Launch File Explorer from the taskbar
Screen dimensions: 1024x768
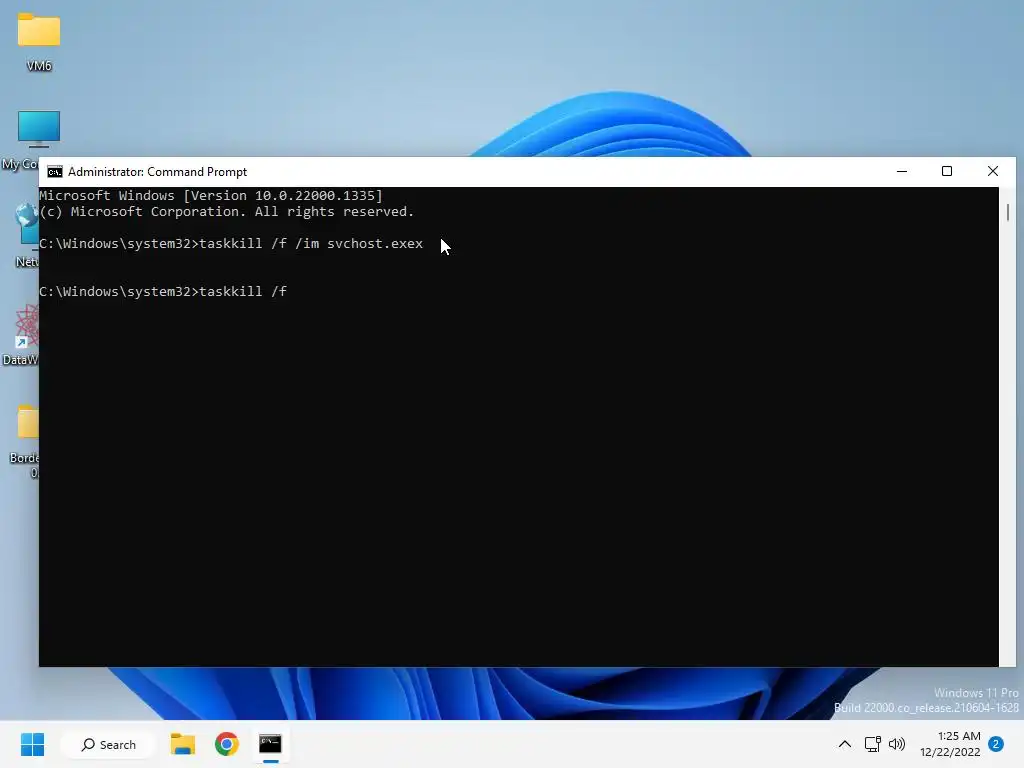tap(183, 744)
